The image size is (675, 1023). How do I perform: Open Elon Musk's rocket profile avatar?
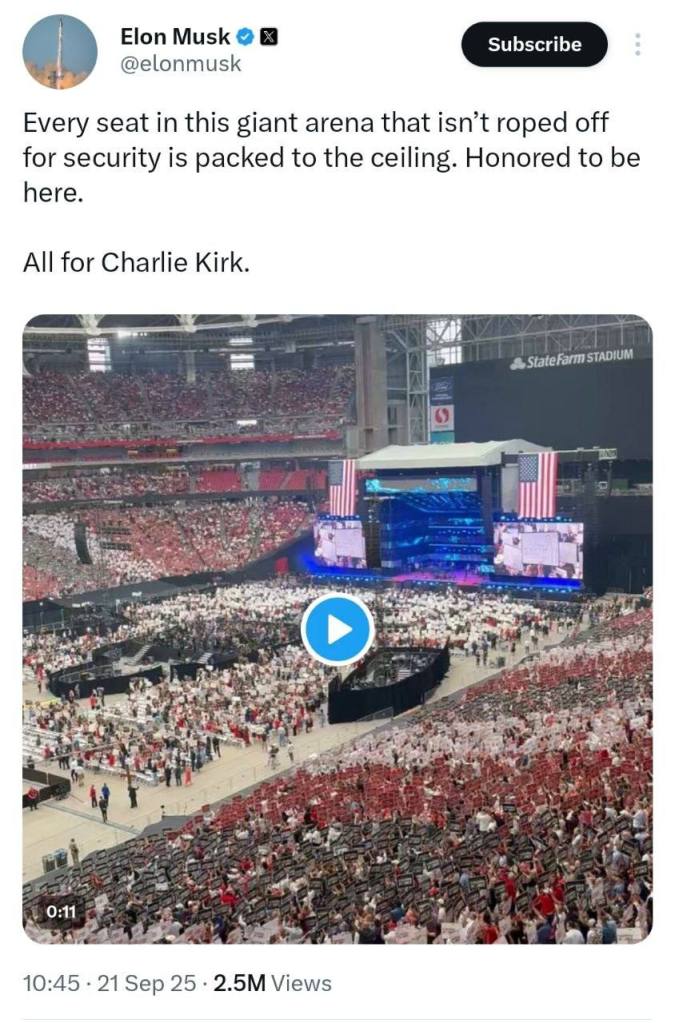tap(60, 52)
